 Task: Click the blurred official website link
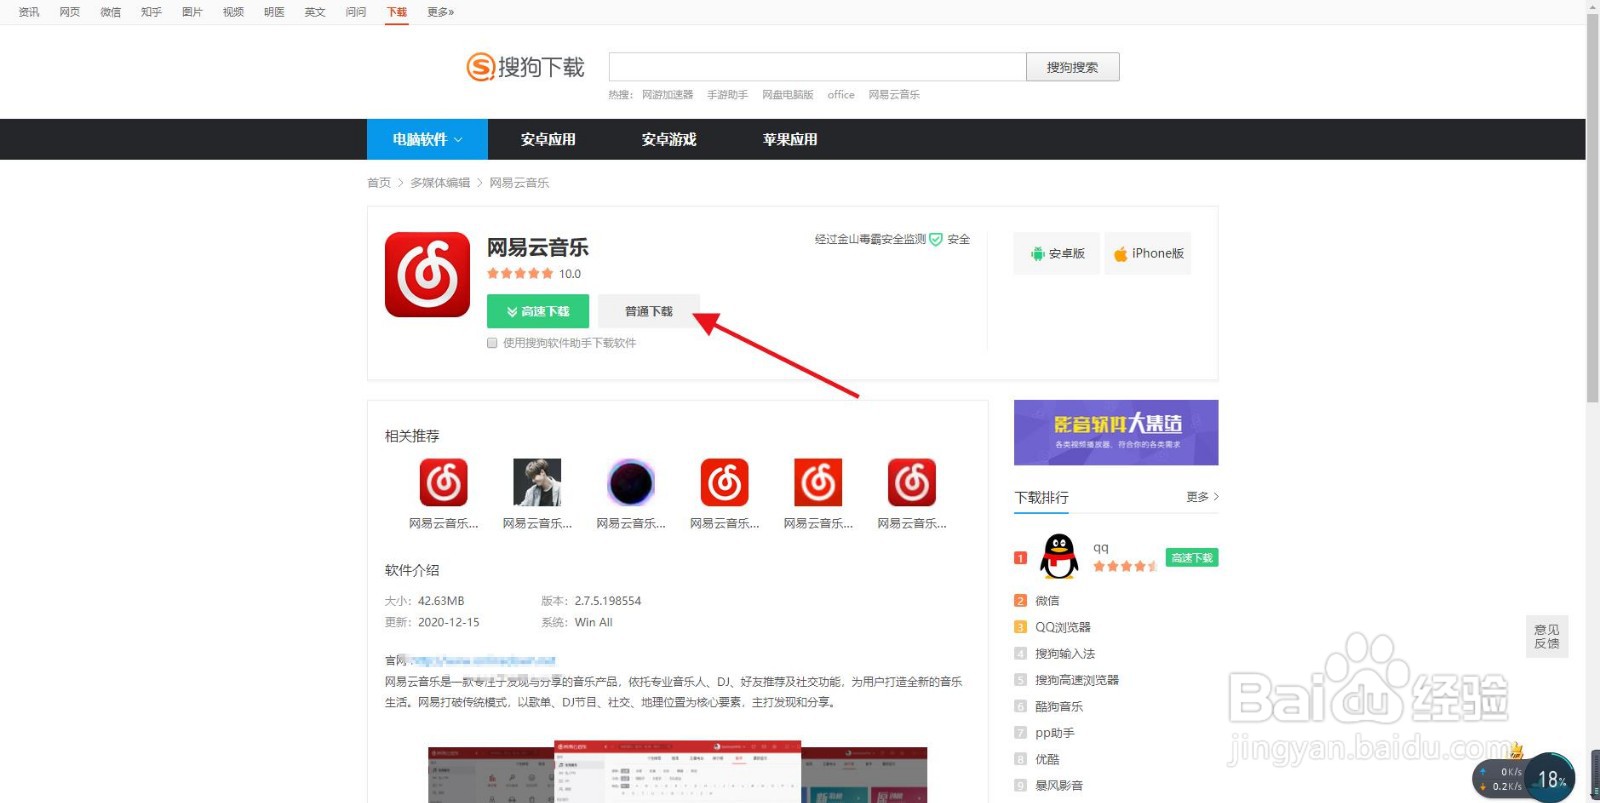coord(482,661)
